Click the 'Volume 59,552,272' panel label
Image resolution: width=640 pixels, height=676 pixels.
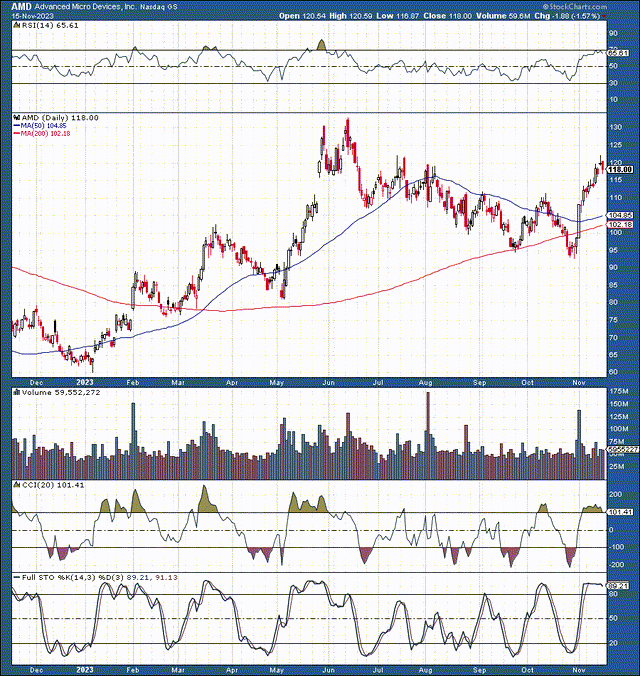[x=61, y=392]
